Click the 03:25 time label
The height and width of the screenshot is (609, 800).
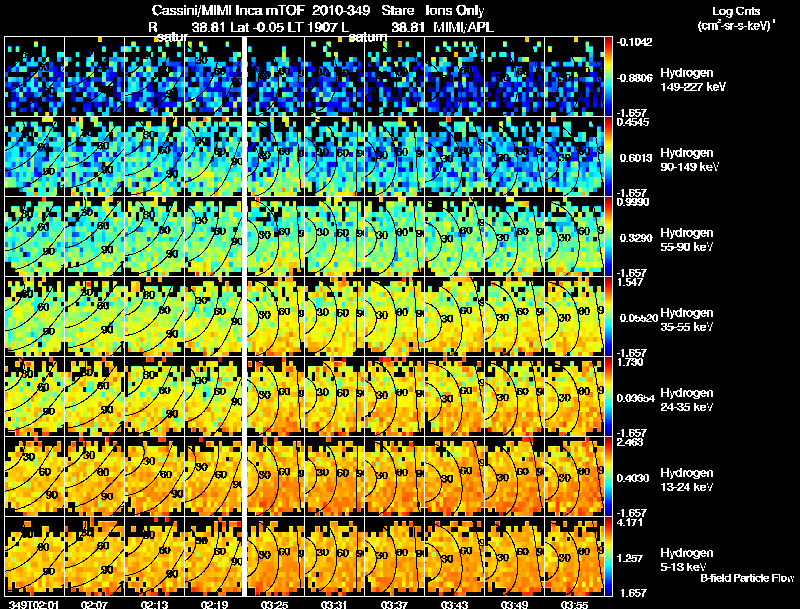pyautogui.click(x=274, y=604)
